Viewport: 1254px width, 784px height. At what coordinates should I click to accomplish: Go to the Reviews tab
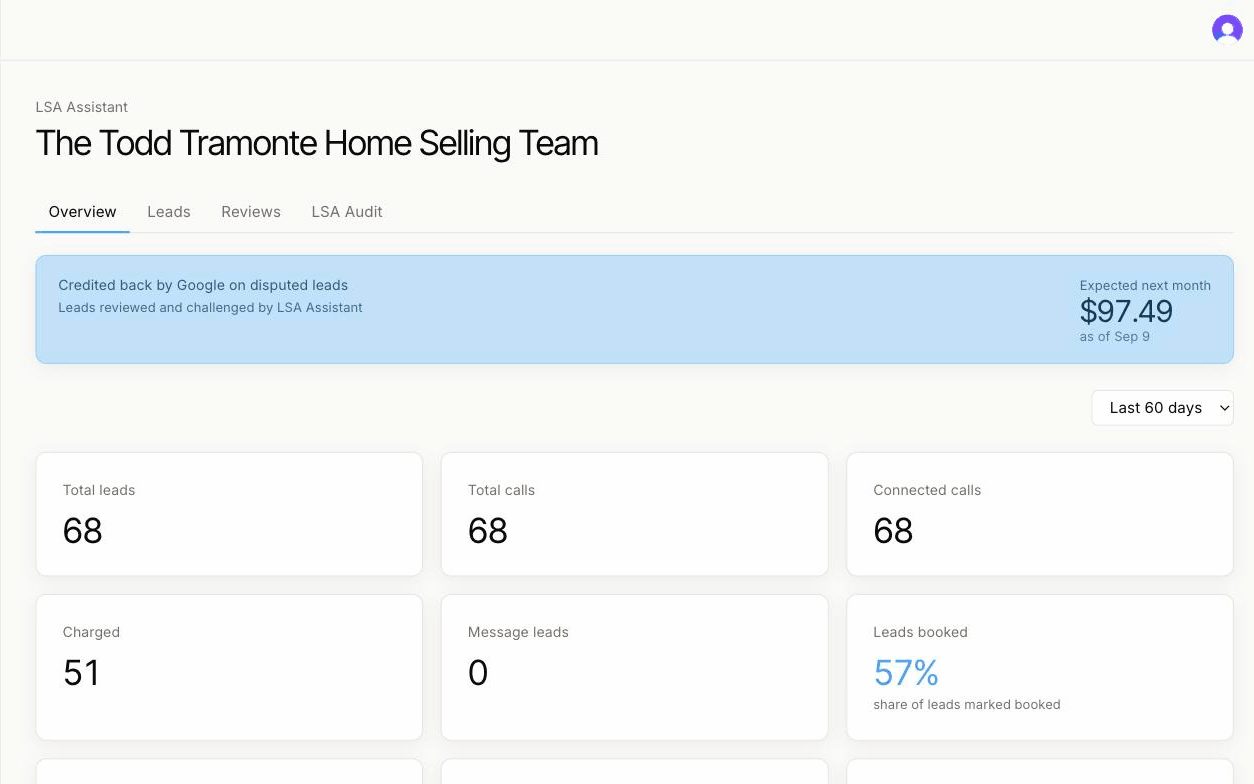(x=251, y=212)
